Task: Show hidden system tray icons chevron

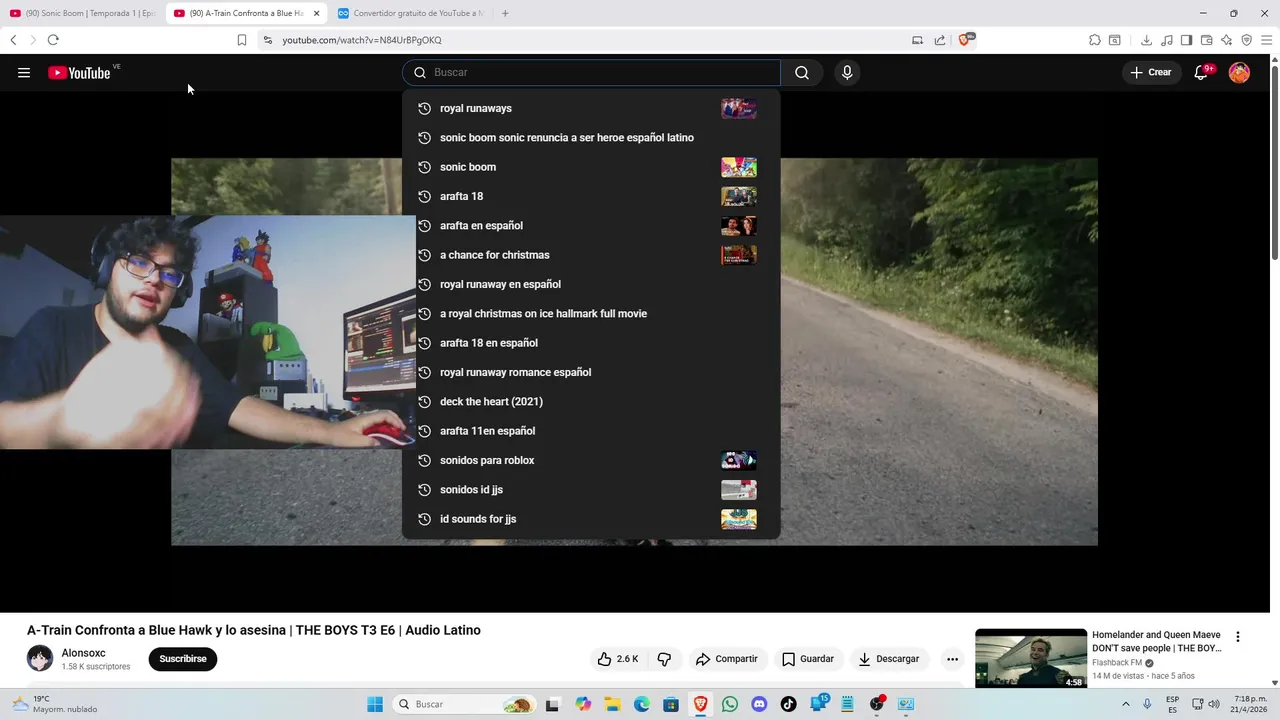Action: [1125, 704]
